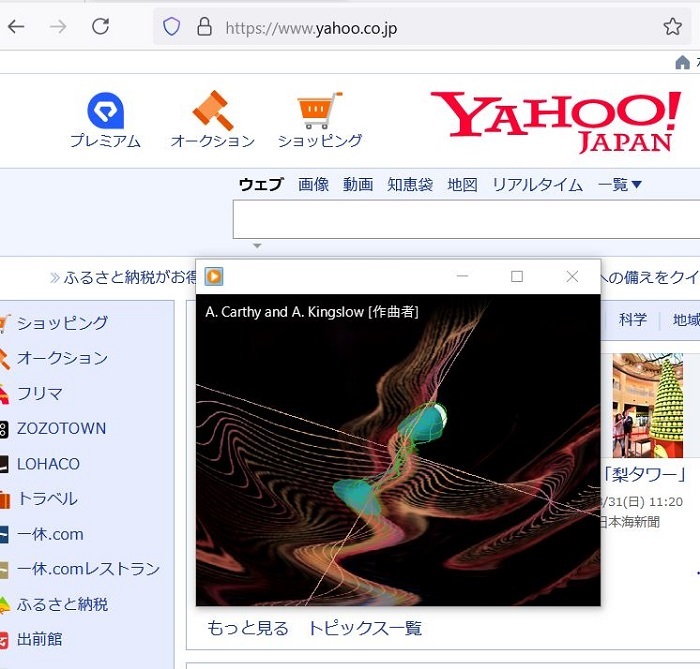Open sidebar 一休.com link
This screenshot has width=700, height=669.
click(x=50, y=534)
